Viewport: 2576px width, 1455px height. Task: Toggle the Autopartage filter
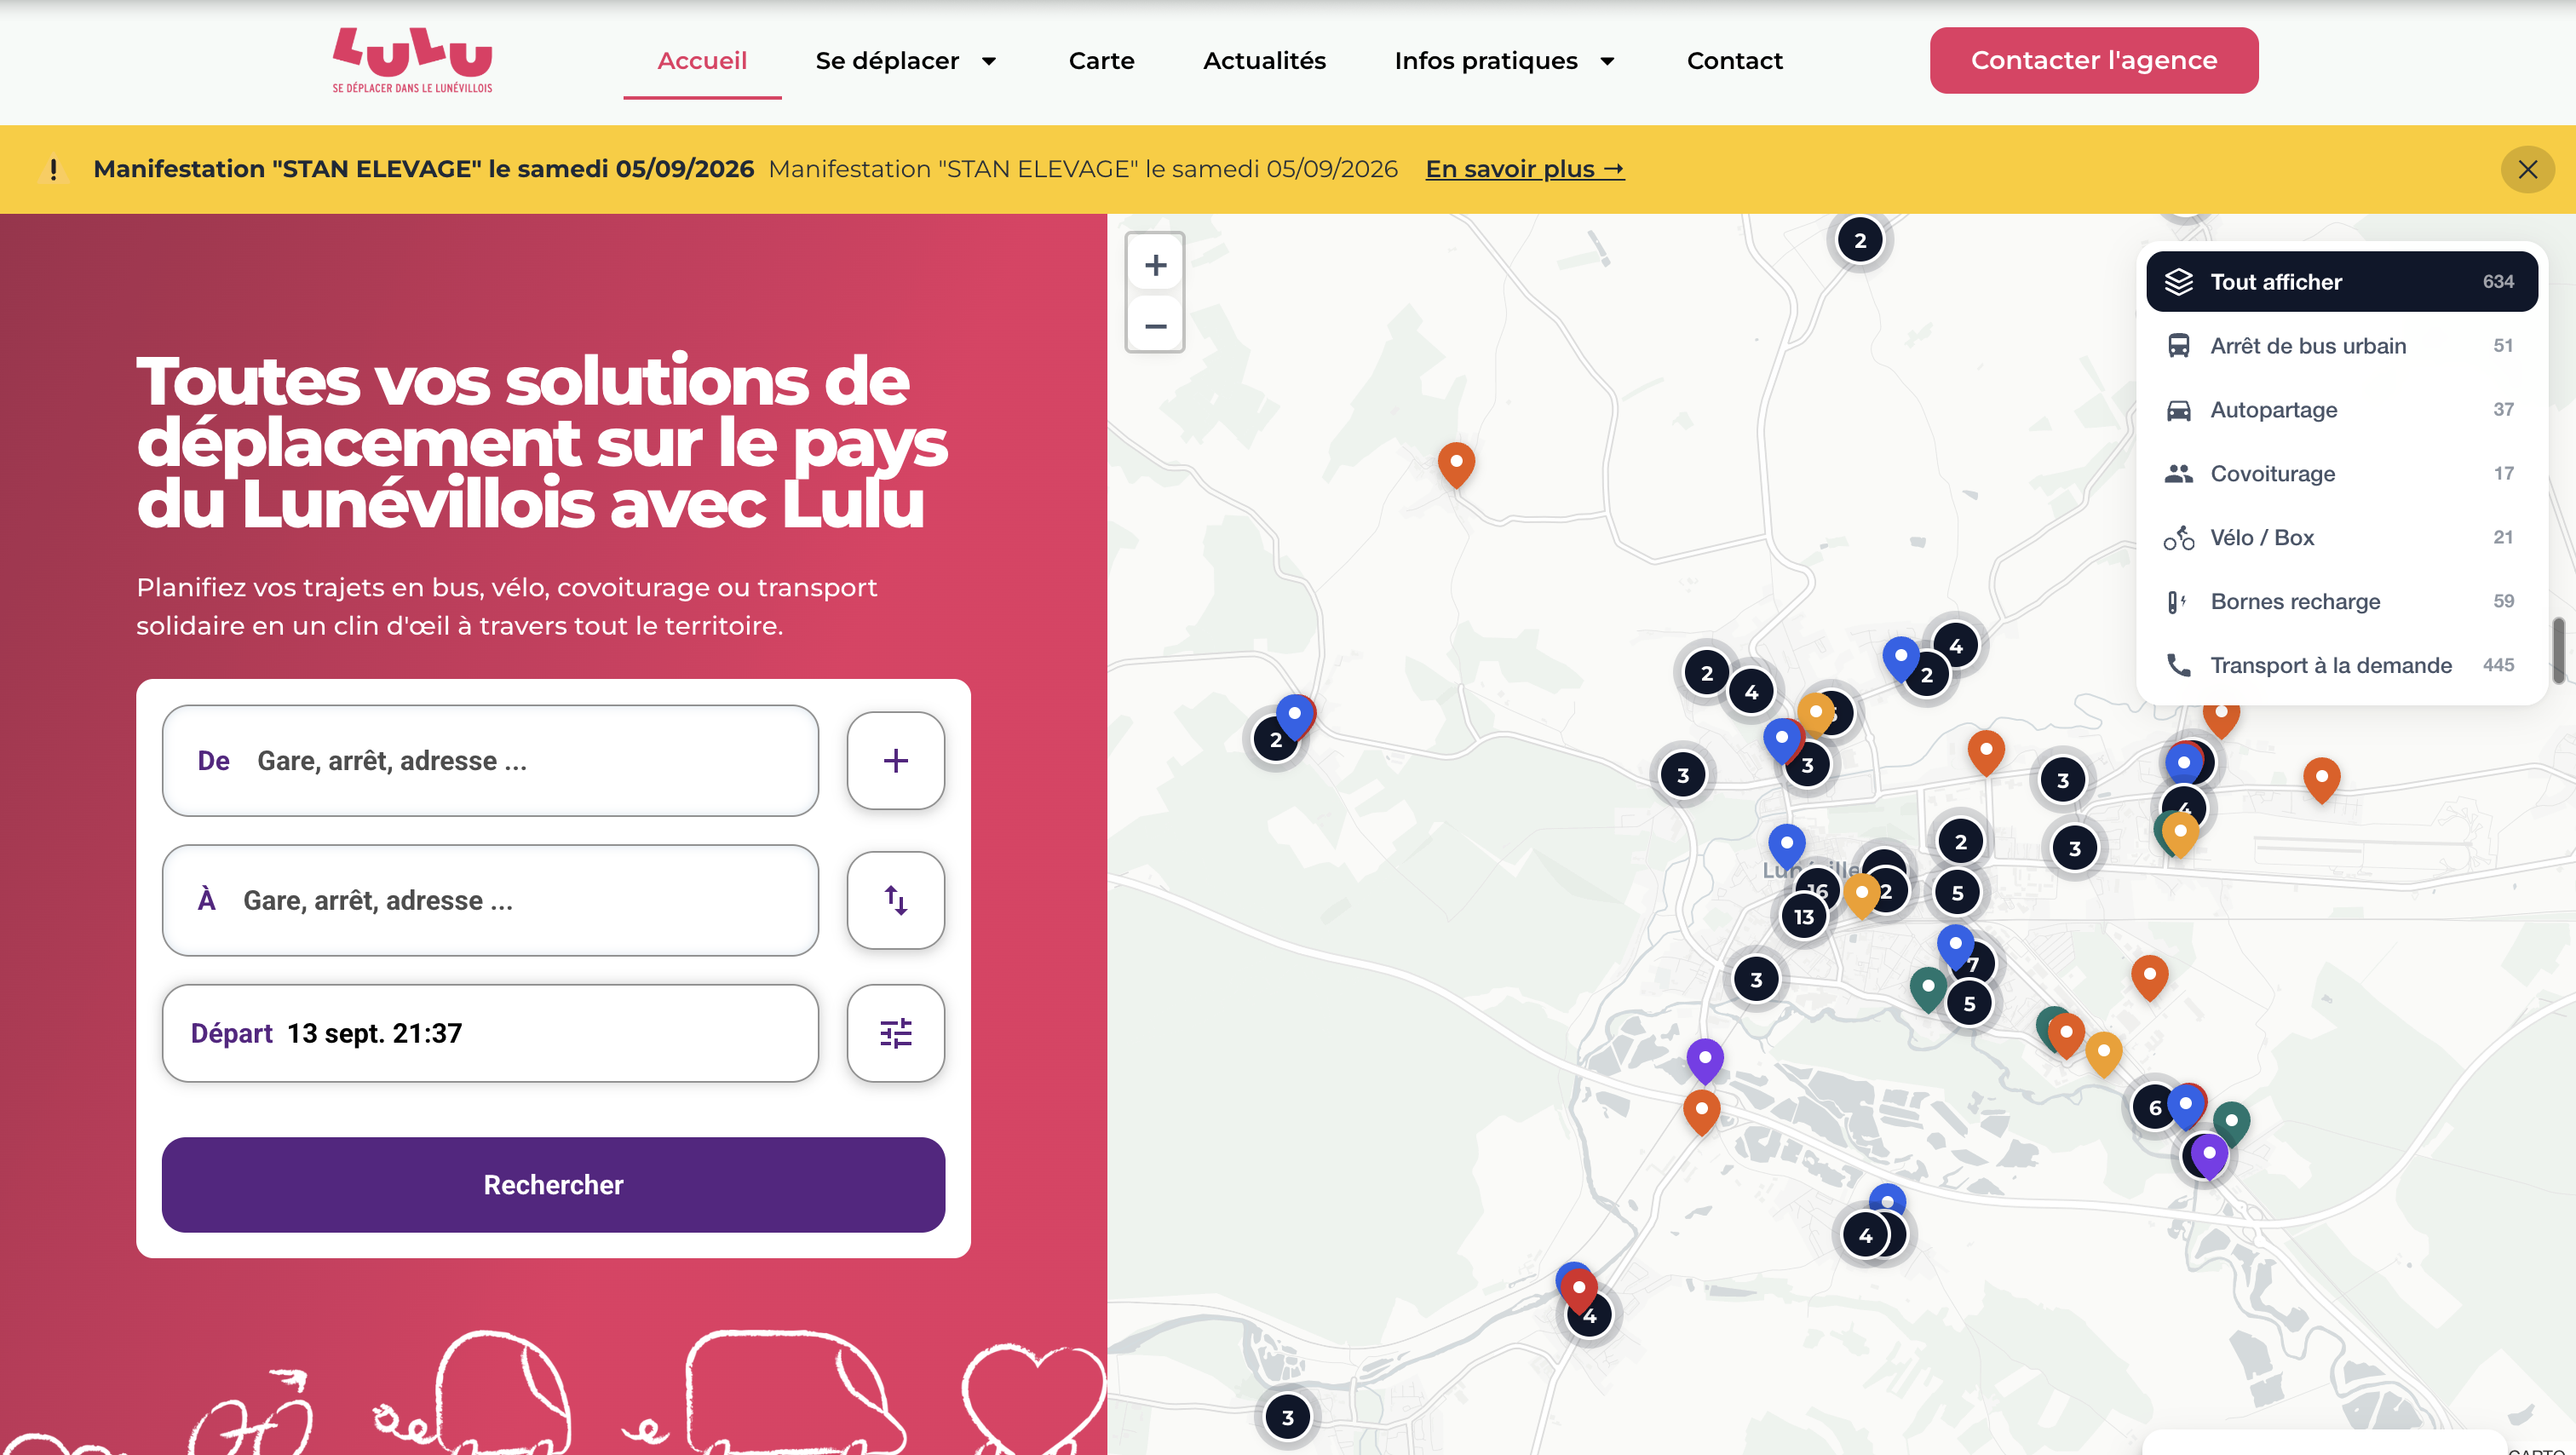[2341, 409]
